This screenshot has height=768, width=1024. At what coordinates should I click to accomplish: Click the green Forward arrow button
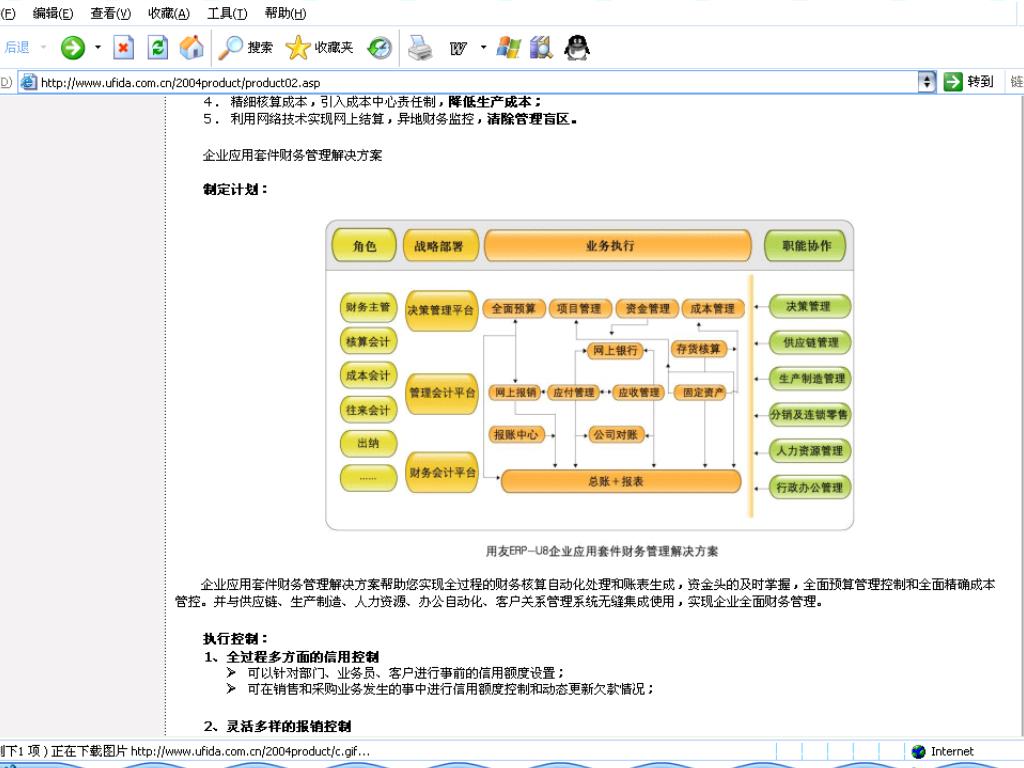tap(72, 48)
